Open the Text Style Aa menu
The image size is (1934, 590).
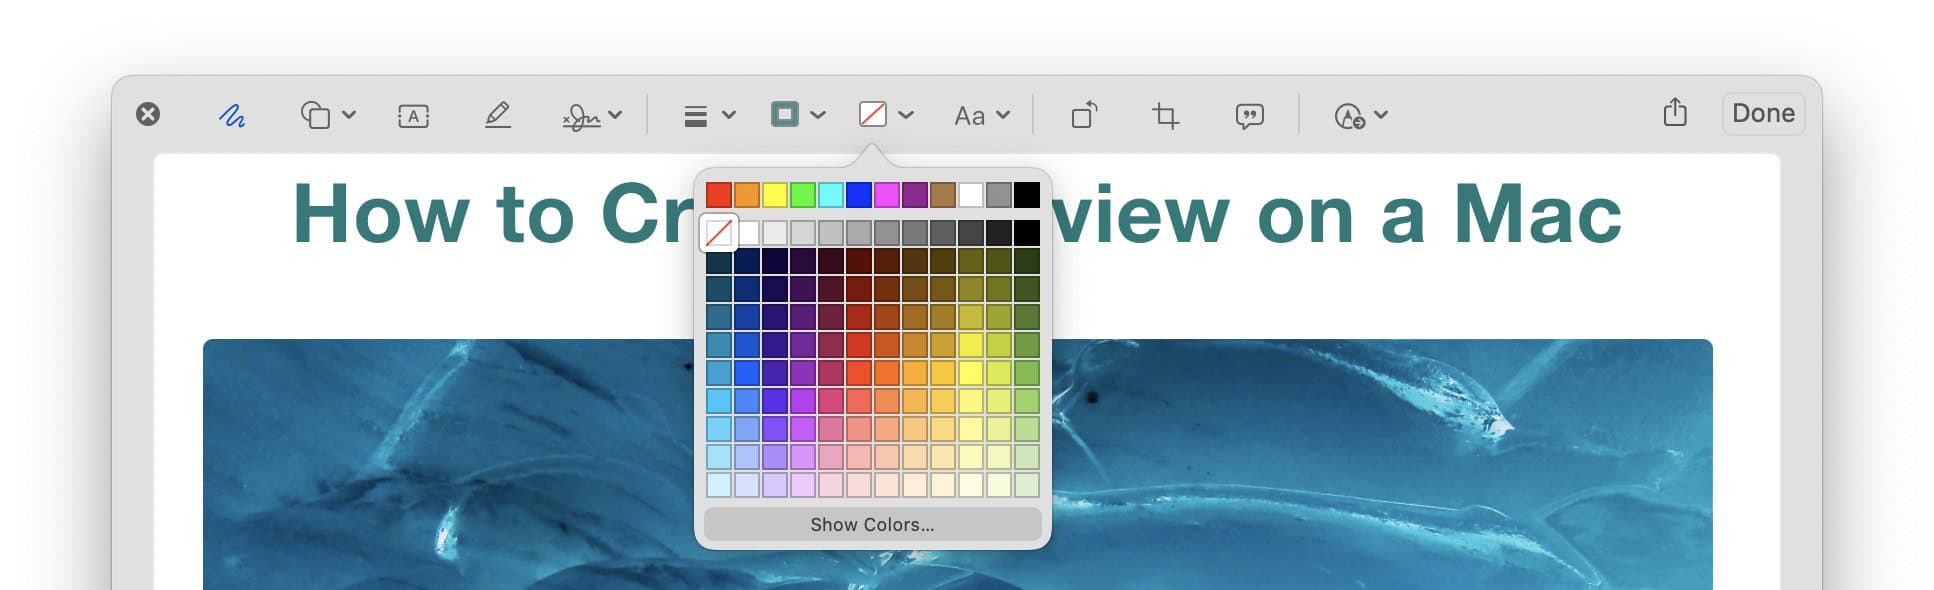pos(969,116)
